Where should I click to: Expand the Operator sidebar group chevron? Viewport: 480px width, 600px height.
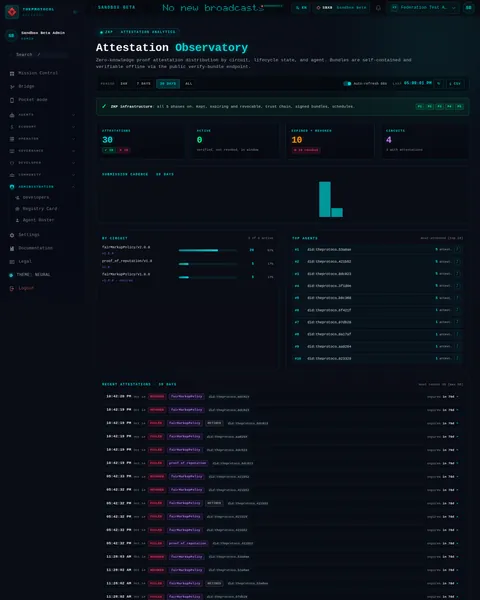73,139
